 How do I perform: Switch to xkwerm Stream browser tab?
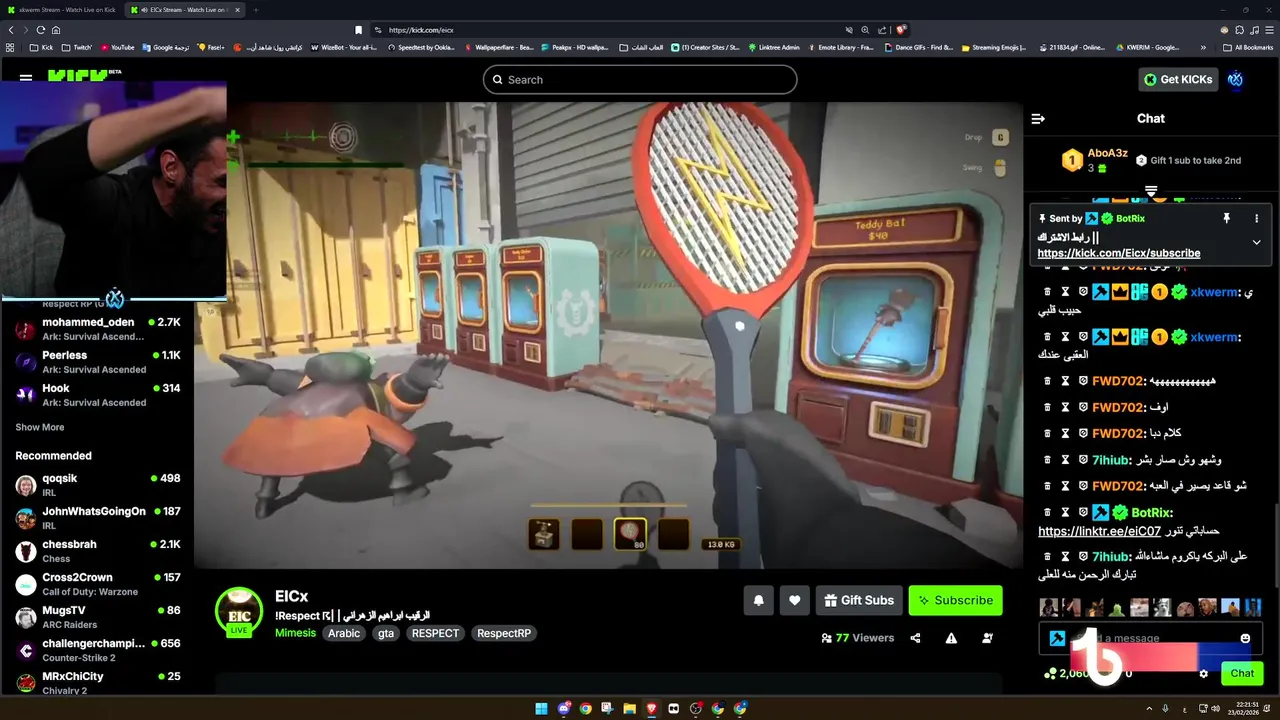(x=62, y=10)
